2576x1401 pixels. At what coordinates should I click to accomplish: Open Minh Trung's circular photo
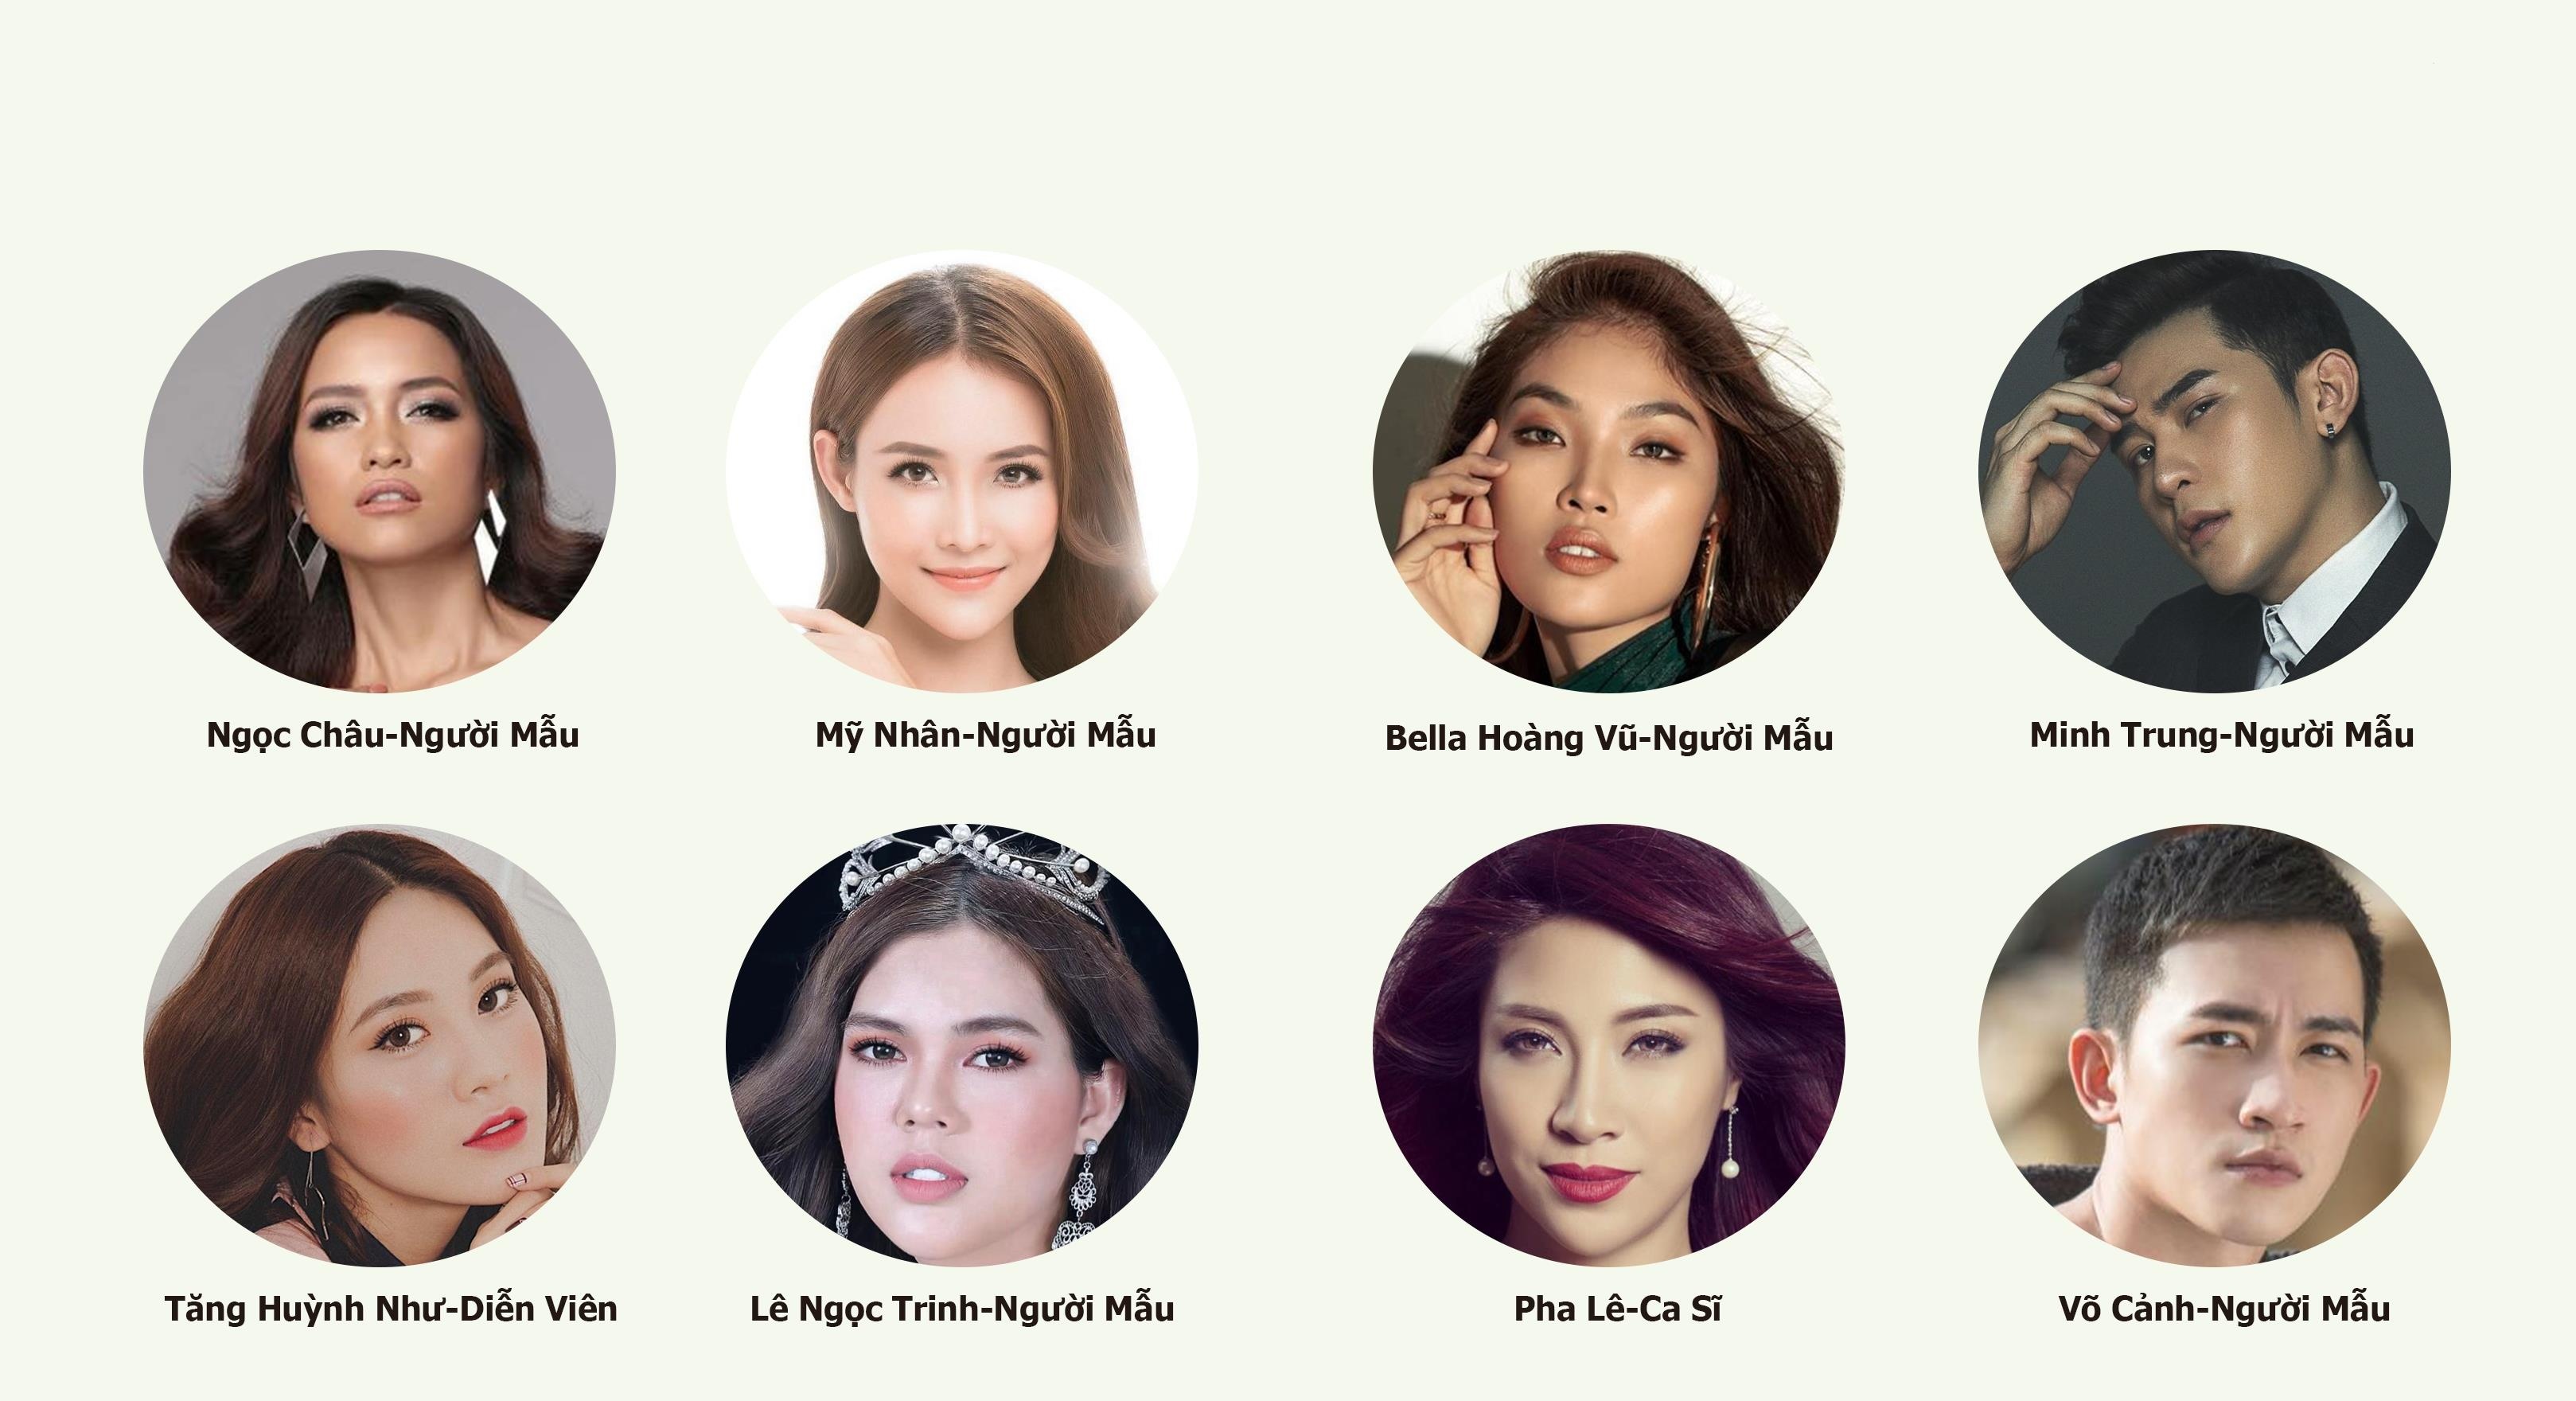[x=2215, y=471]
